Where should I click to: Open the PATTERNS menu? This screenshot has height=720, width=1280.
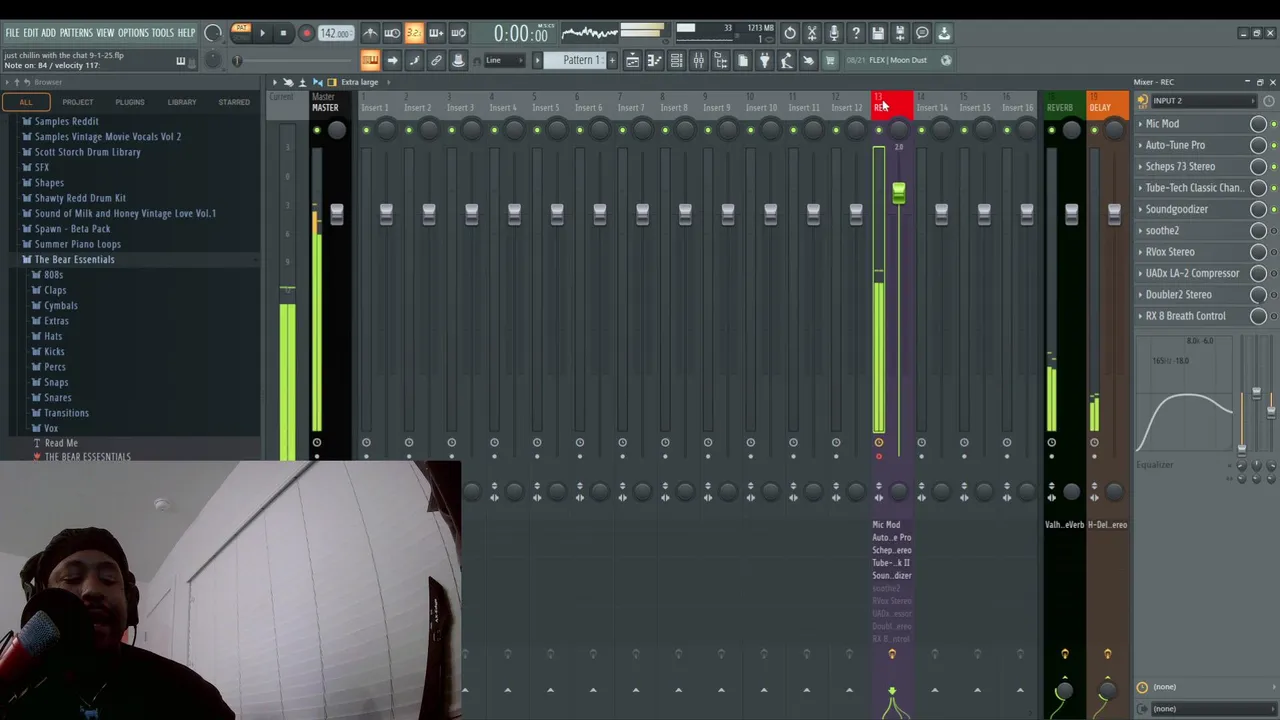[76, 33]
